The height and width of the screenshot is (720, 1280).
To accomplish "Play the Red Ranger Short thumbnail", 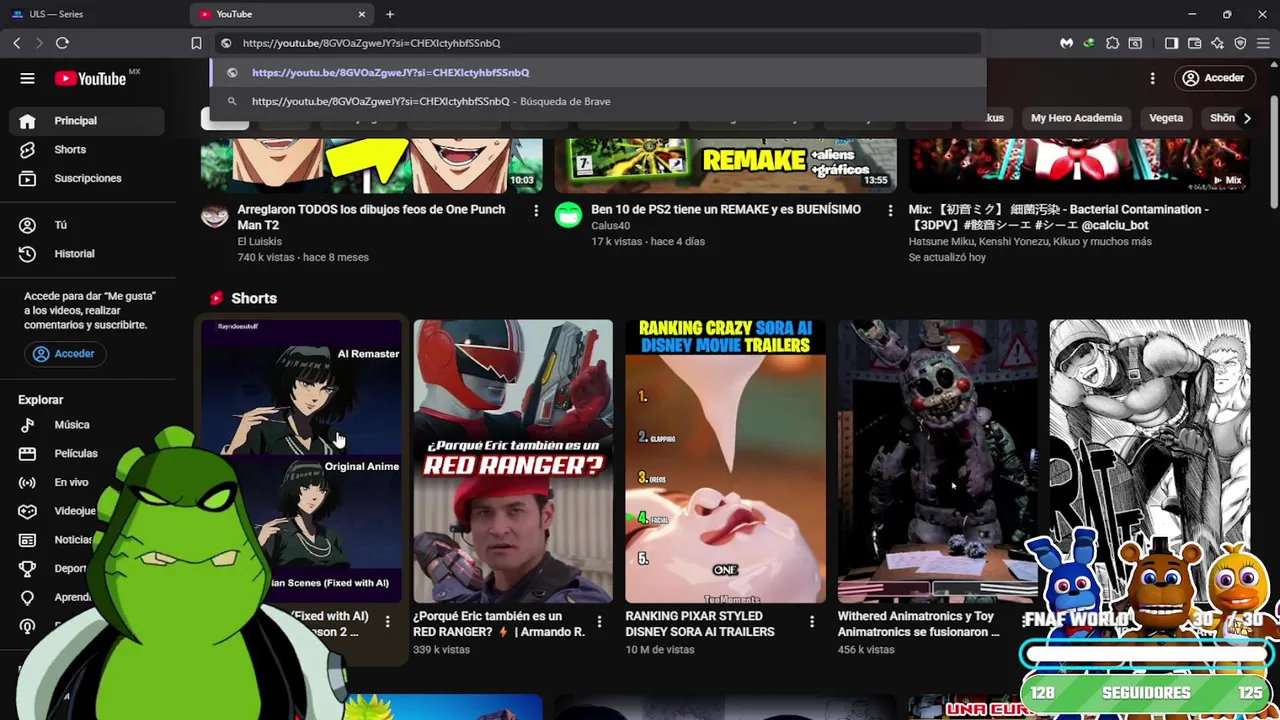I will pos(513,461).
